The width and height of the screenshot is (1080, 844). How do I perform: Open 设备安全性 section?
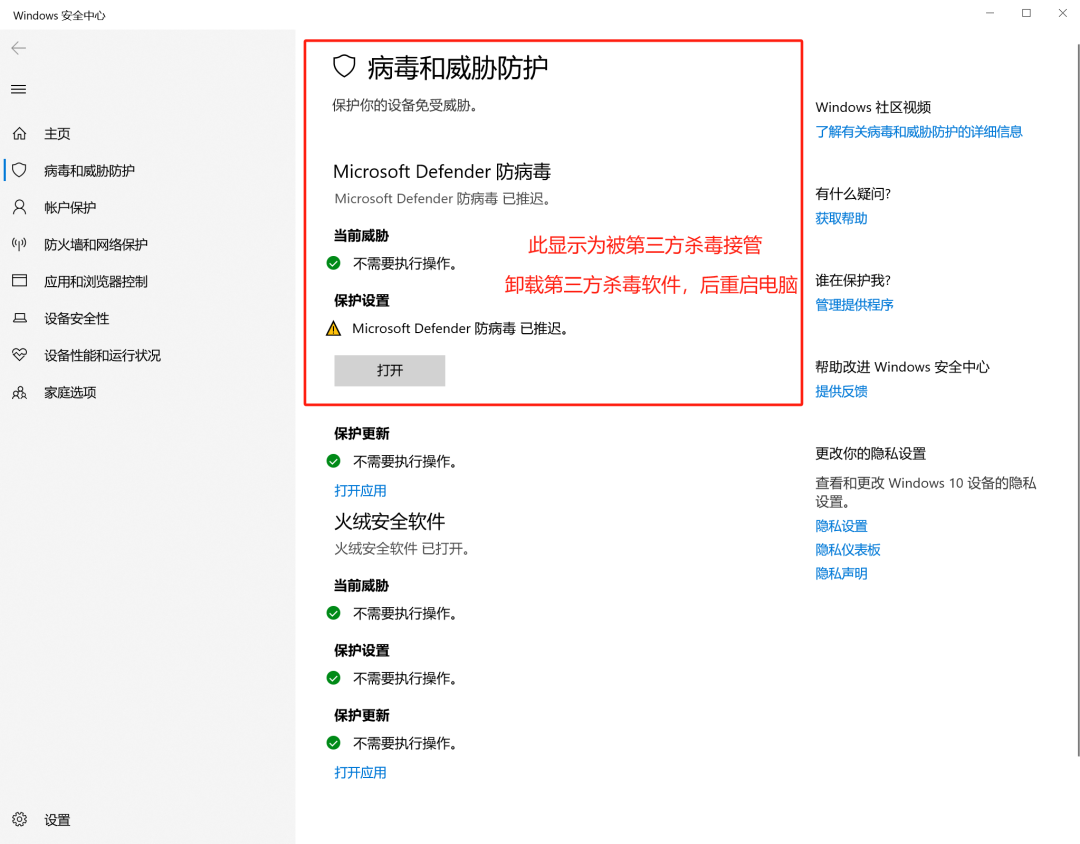(x=76, y=318)
